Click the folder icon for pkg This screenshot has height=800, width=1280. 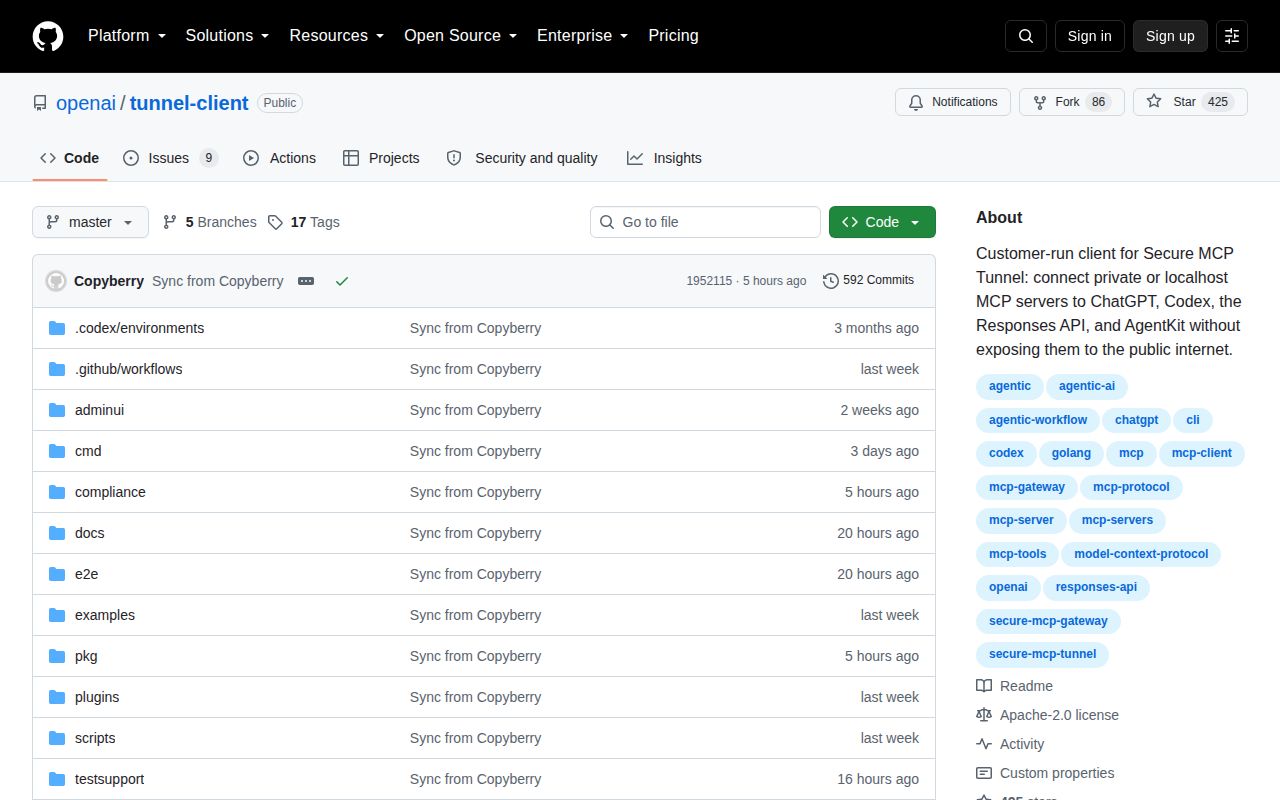pyautogui.click(x=57, y=656)
